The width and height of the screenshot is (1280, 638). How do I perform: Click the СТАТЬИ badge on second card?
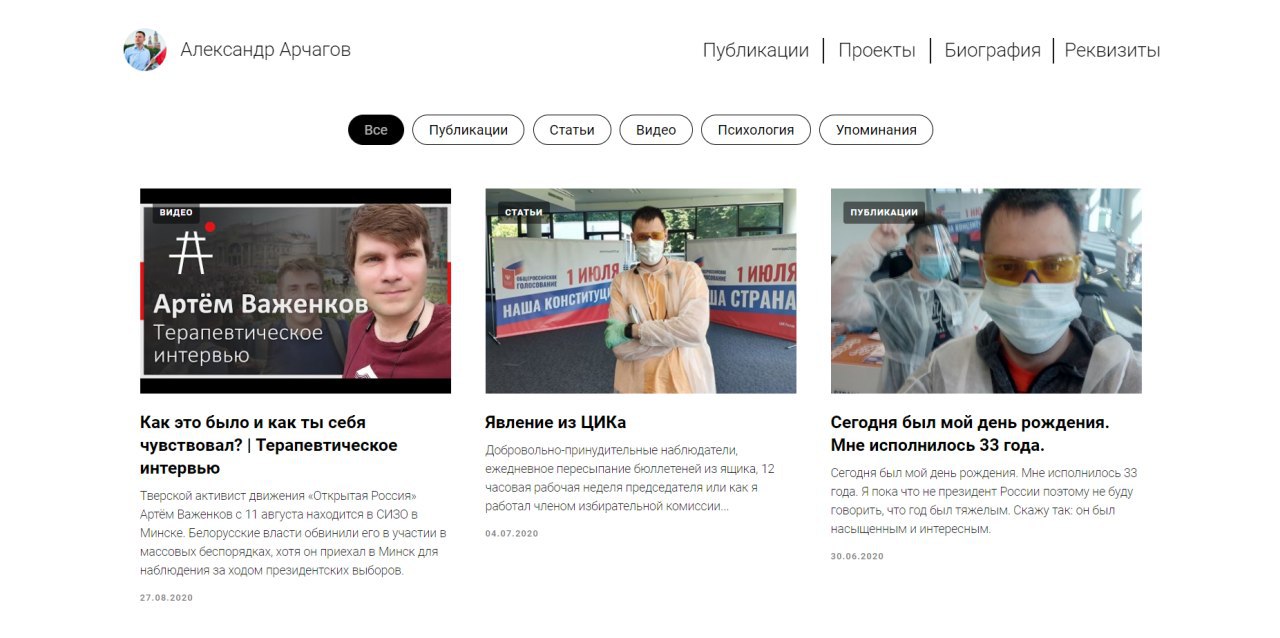pos(524,212)
